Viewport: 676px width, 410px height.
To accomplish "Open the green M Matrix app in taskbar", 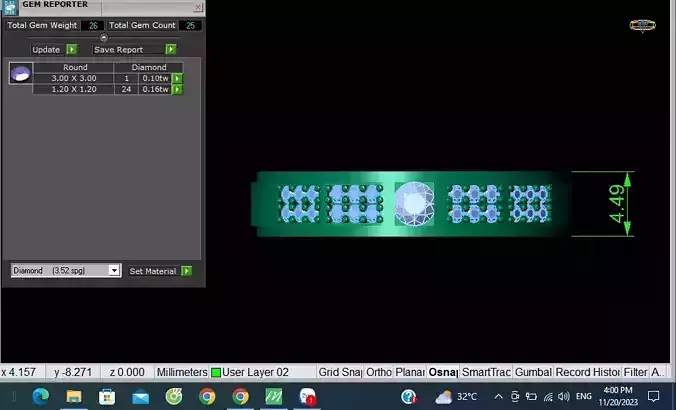I will pos(274,396).
